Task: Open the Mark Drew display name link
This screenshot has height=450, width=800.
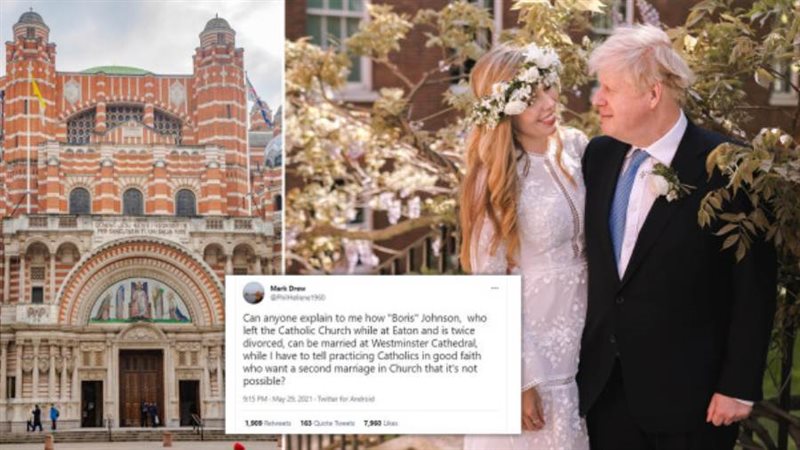Action: pyautogui.click(x=288, y=288)
